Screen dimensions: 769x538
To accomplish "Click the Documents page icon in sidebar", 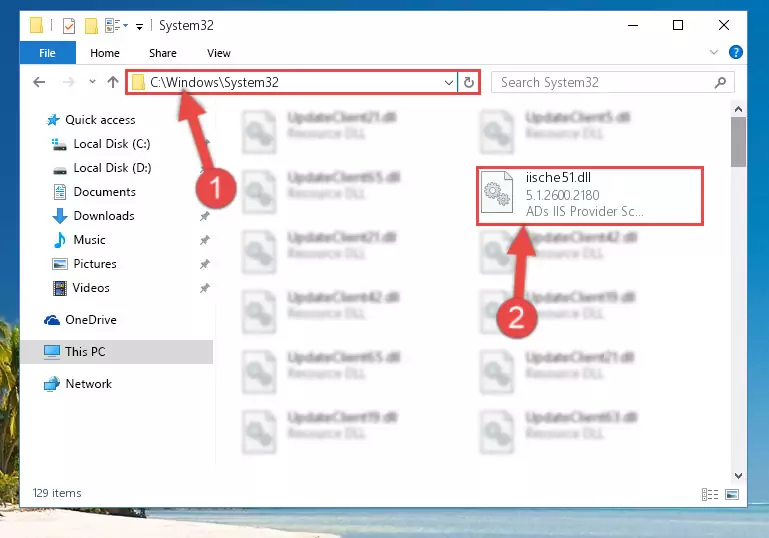I will point(60,192).
